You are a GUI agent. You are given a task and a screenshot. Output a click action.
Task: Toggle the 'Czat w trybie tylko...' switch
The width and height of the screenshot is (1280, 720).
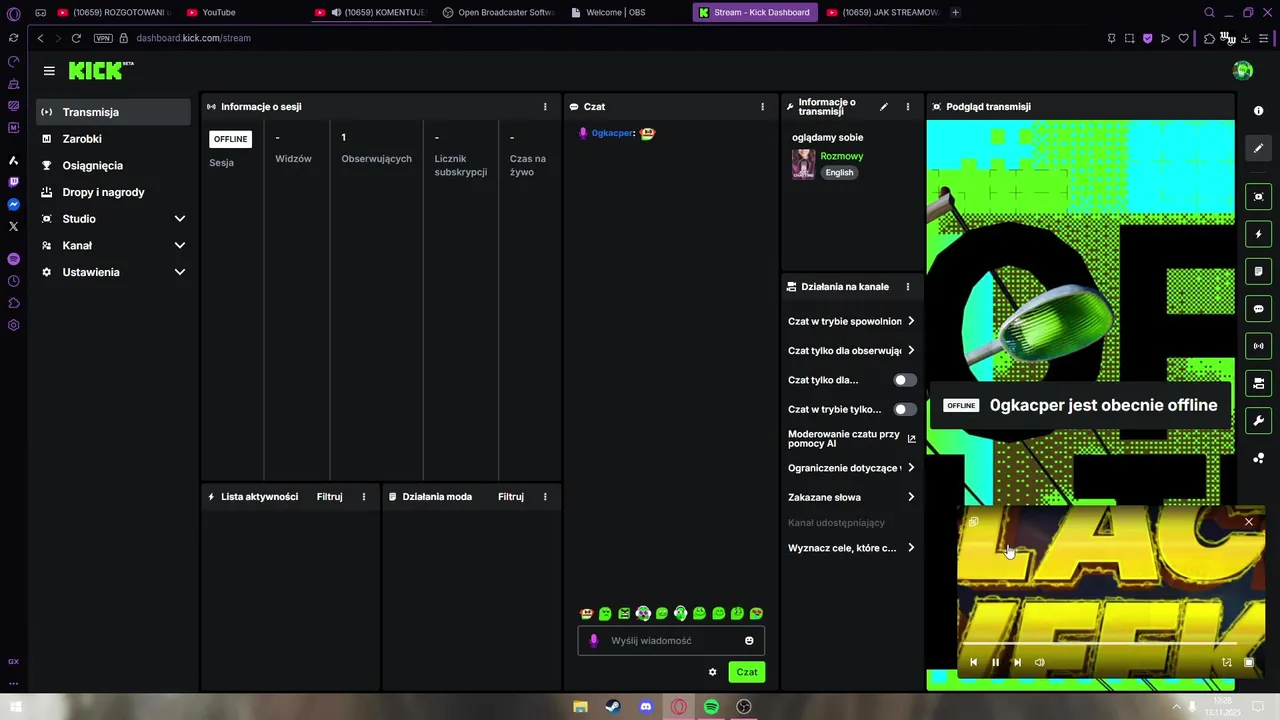[905, 409]
